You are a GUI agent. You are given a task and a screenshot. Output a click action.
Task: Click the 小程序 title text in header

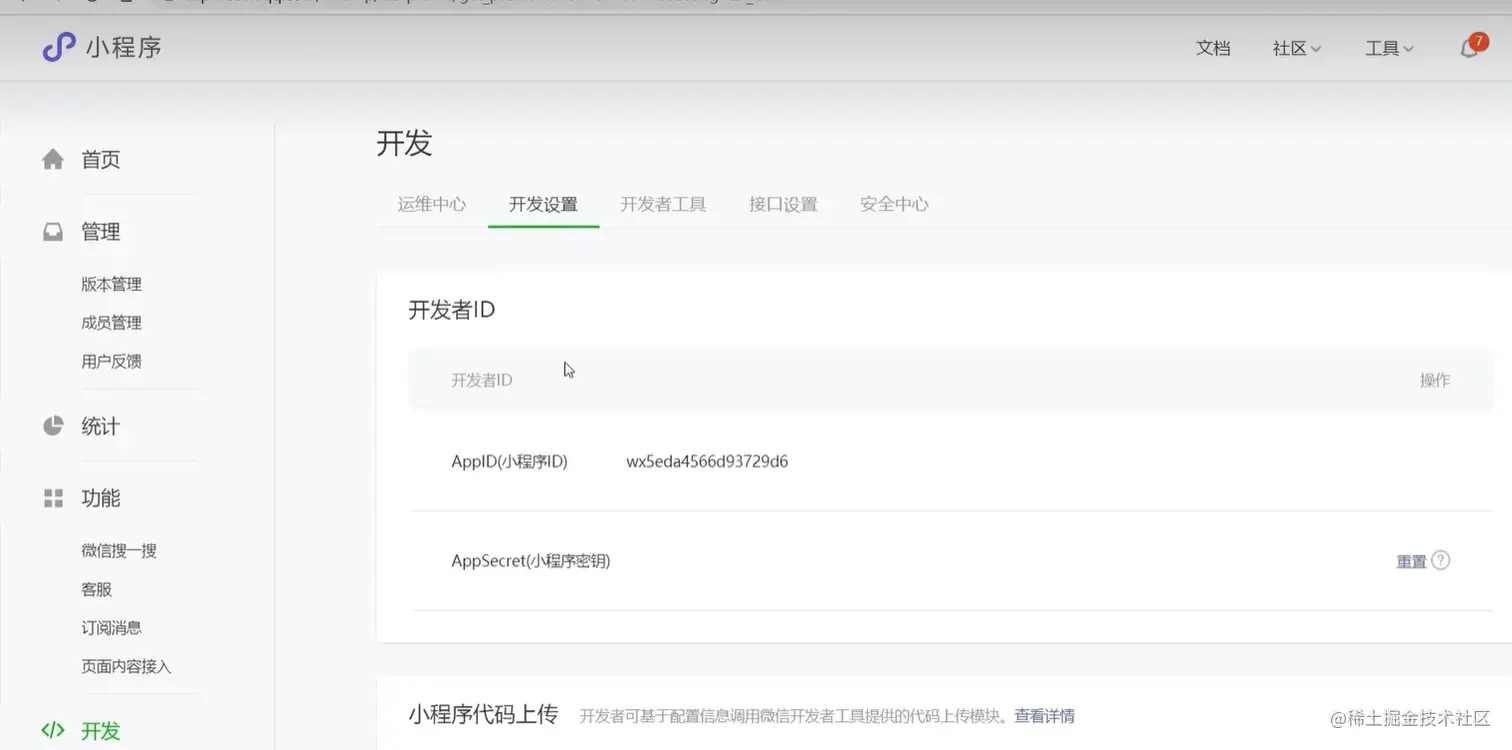(124, 47)
